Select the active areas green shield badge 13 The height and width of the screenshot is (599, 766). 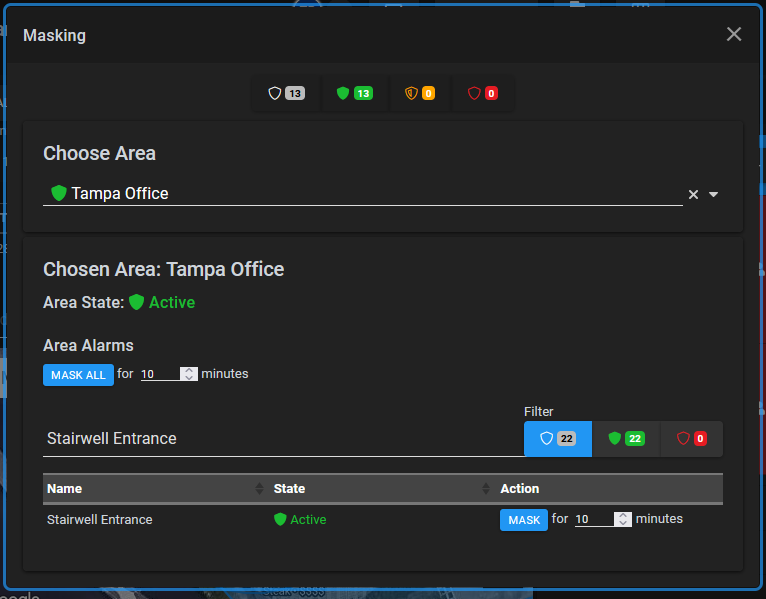click(x=355, y=93)
